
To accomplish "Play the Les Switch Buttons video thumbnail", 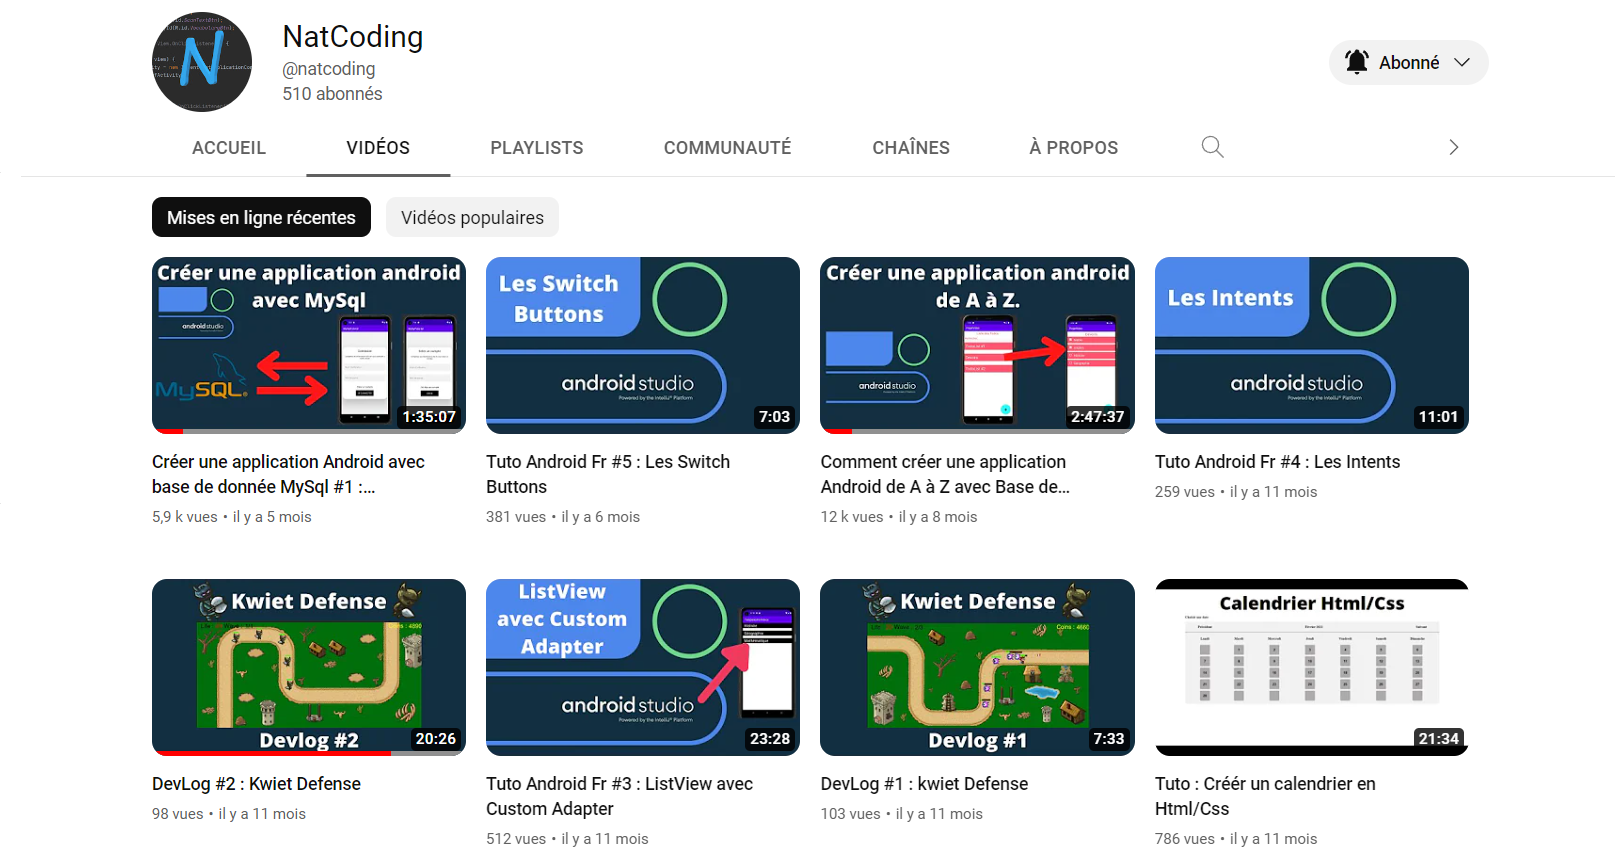I will click(642, 345).
